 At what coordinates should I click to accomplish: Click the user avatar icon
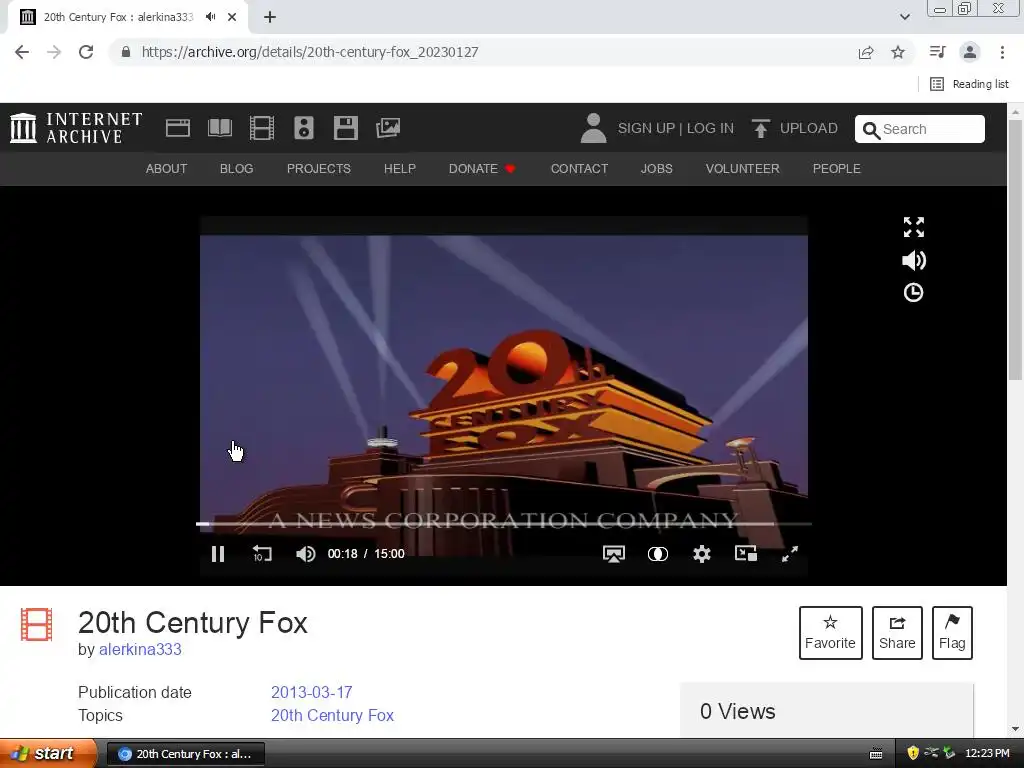point(593,128)
